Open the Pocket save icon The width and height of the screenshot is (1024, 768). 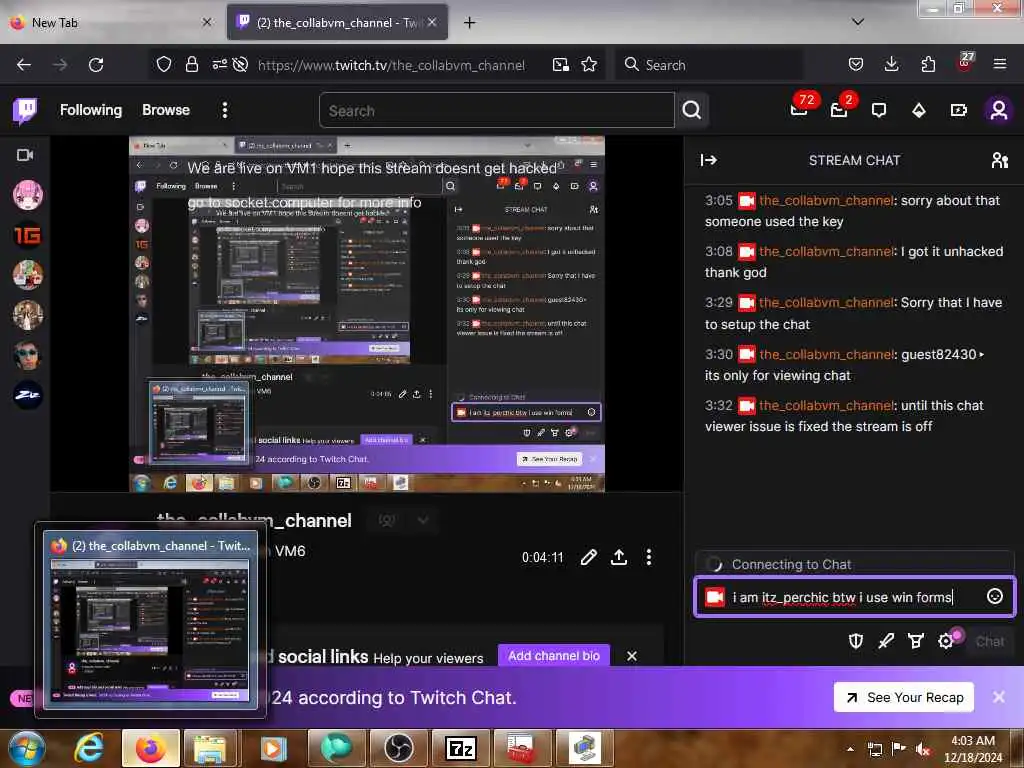(856, 64)
